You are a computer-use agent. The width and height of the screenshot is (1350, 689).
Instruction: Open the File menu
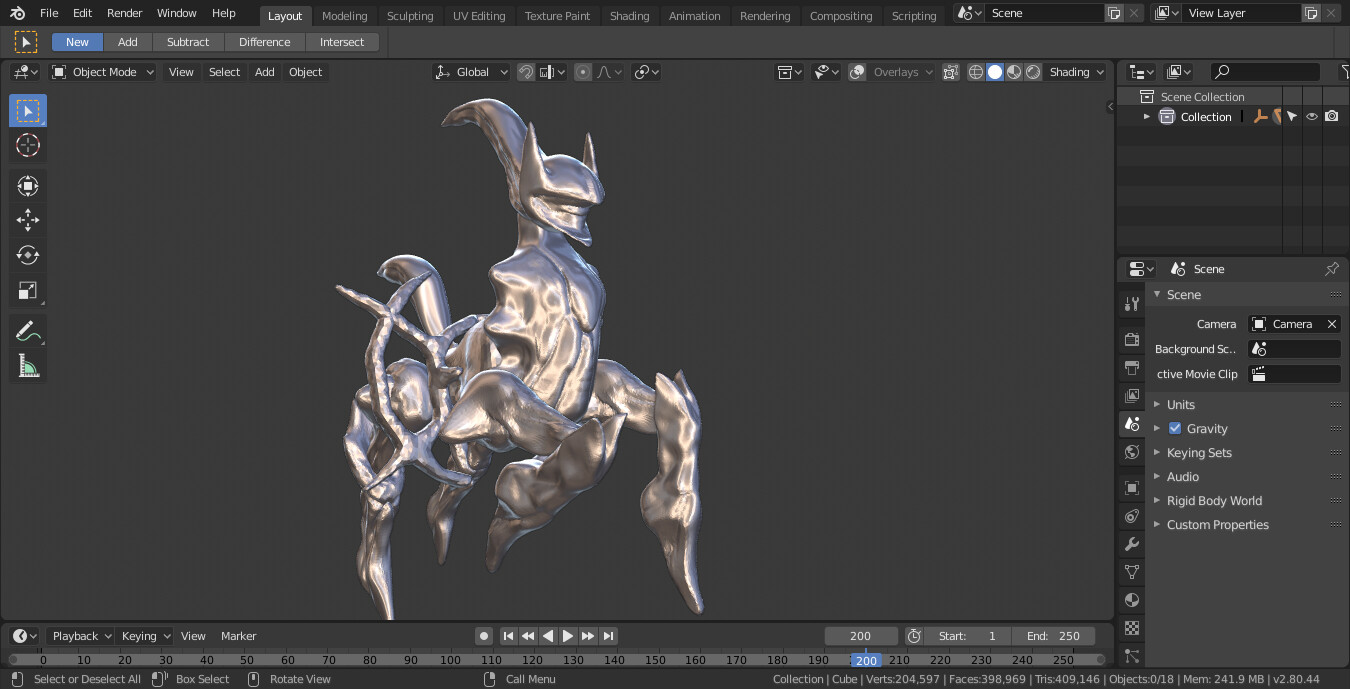[49, 13]
